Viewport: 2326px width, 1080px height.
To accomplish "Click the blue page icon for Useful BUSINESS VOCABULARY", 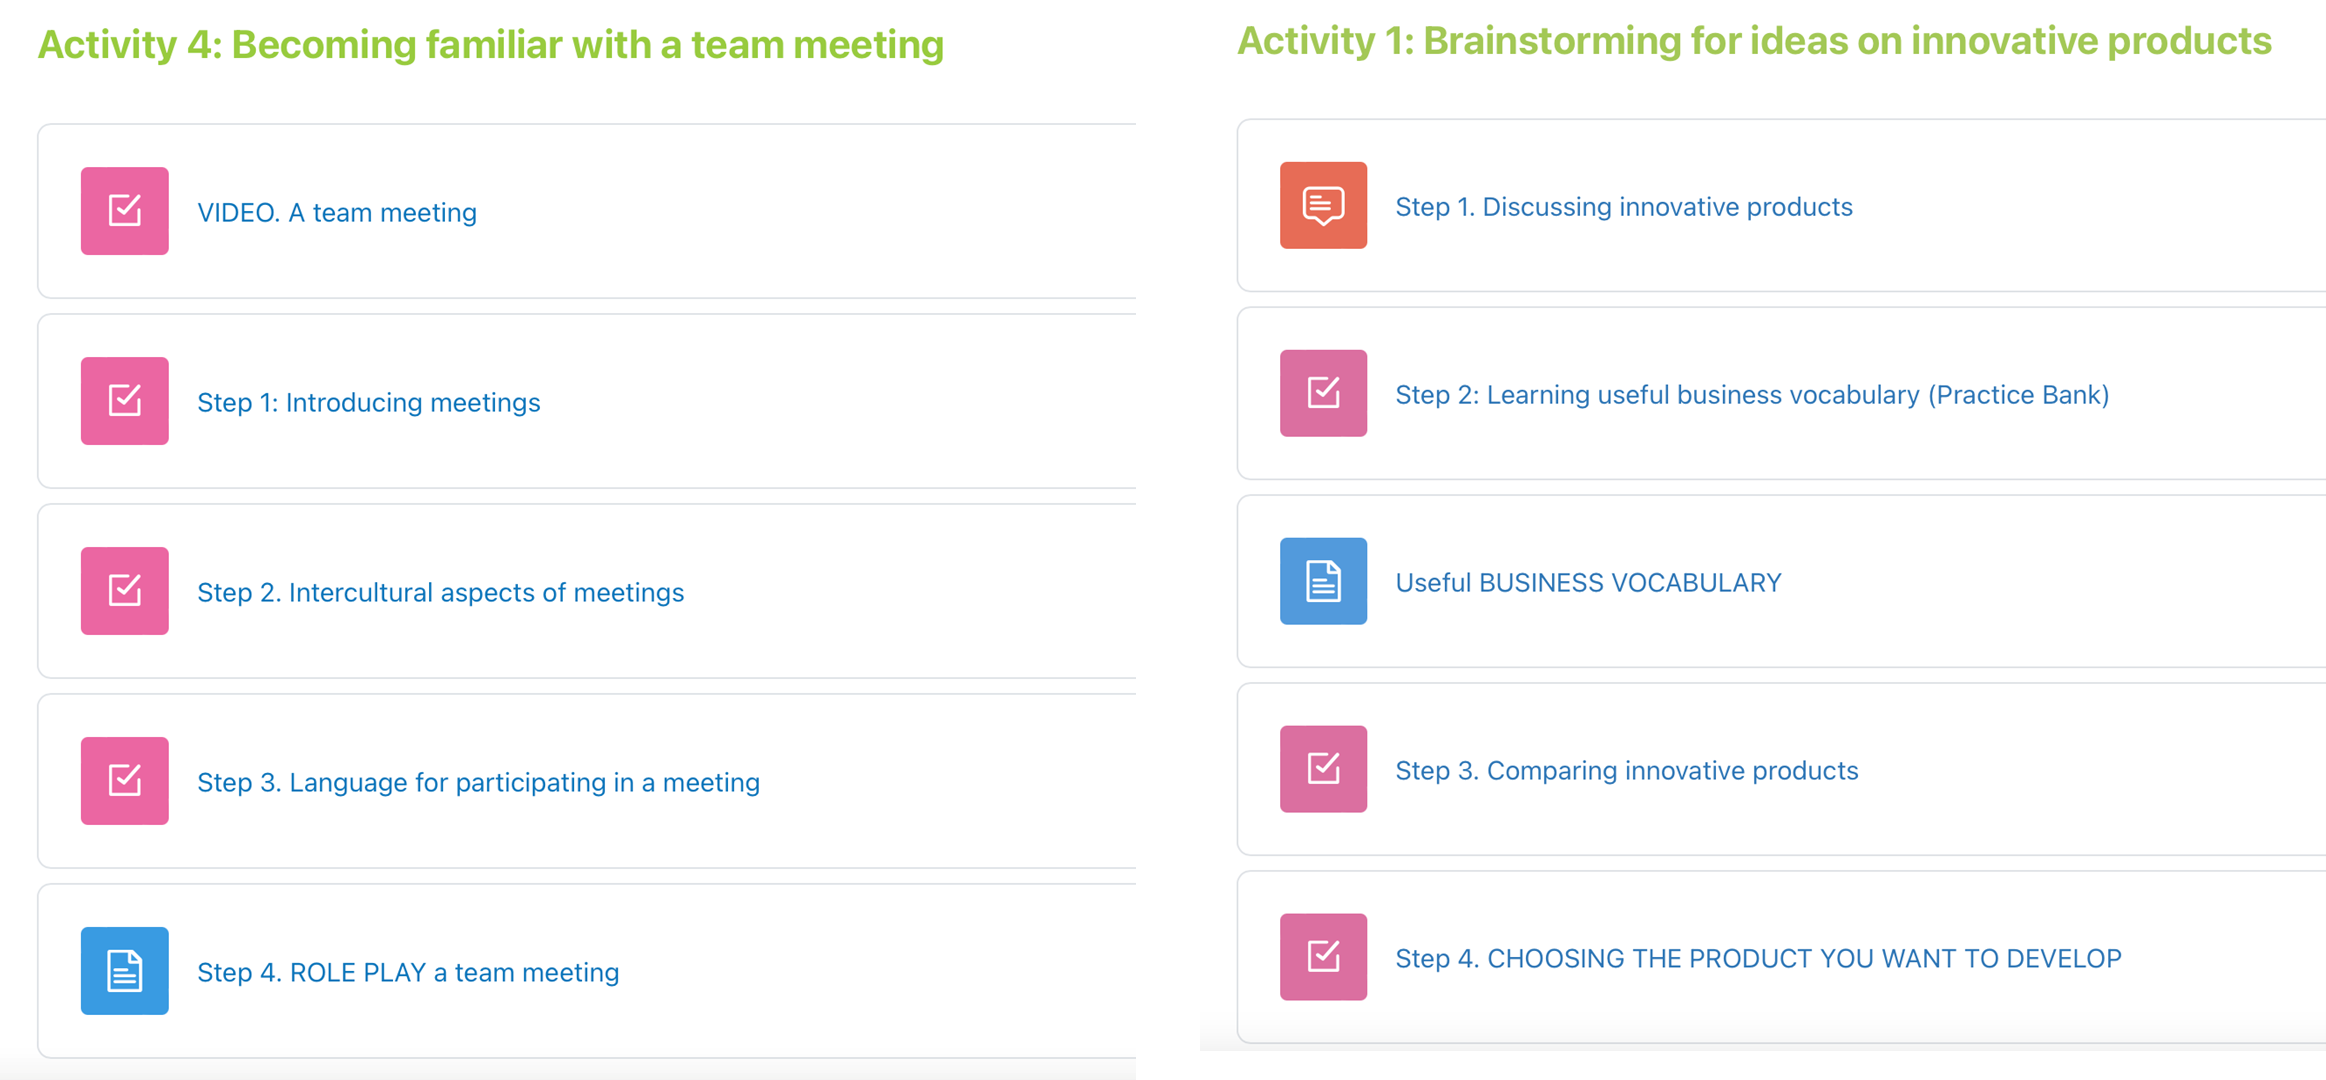I will tap(1323, 581).
